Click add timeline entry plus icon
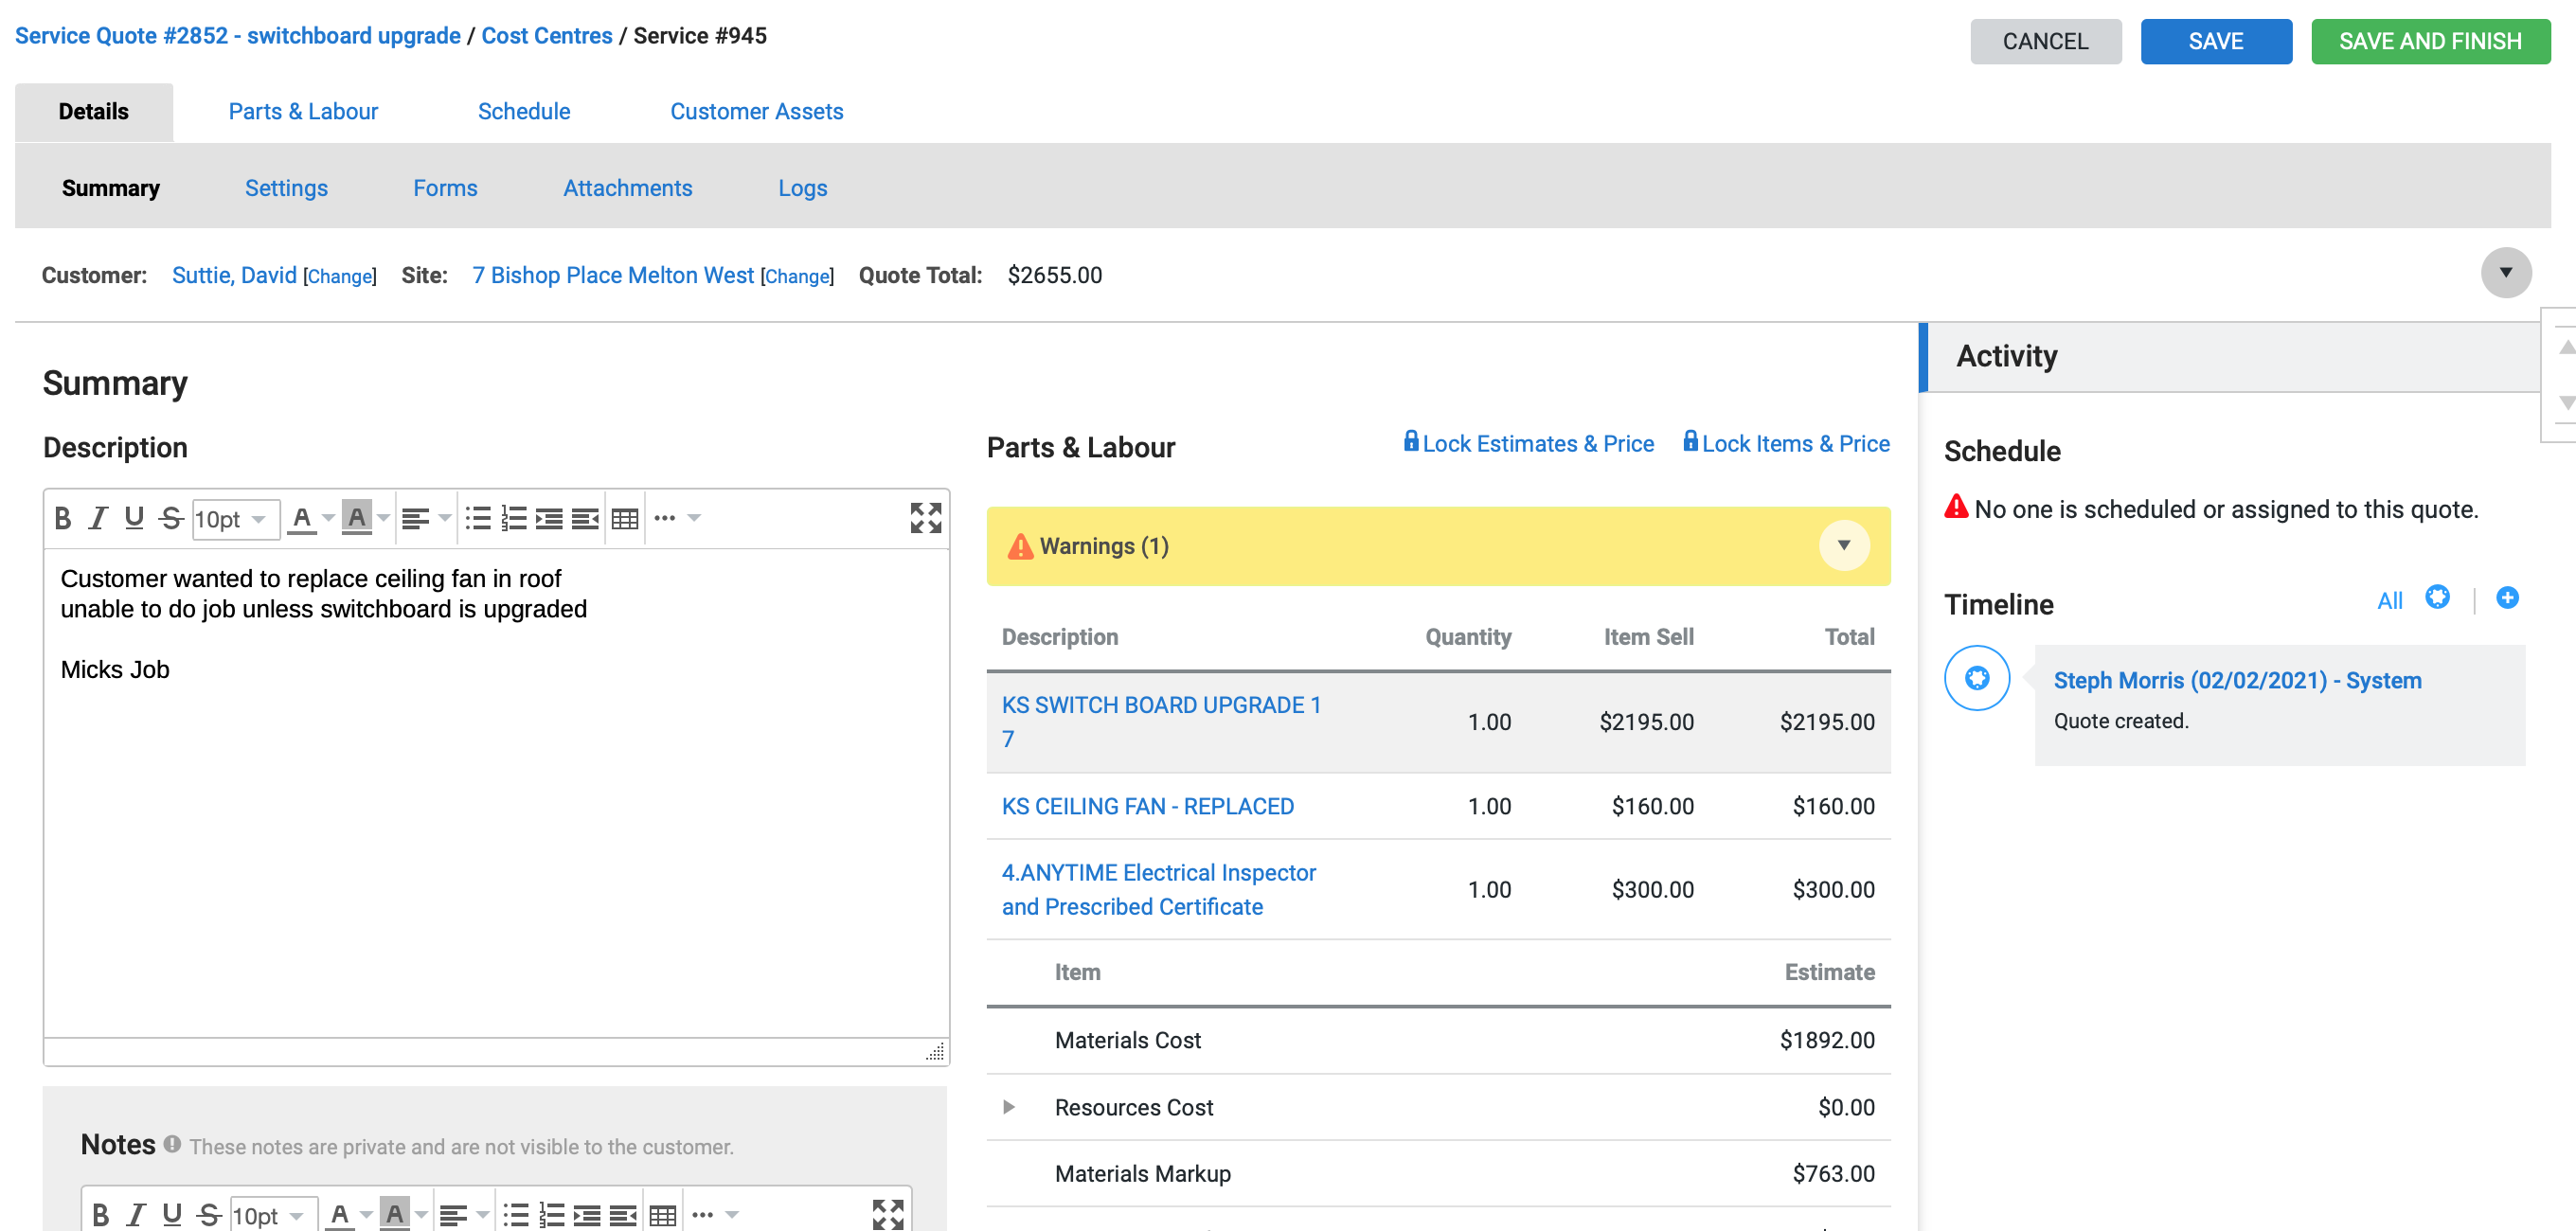2576x1231 pixels. pyautogui.click(x=2506, y=598)
